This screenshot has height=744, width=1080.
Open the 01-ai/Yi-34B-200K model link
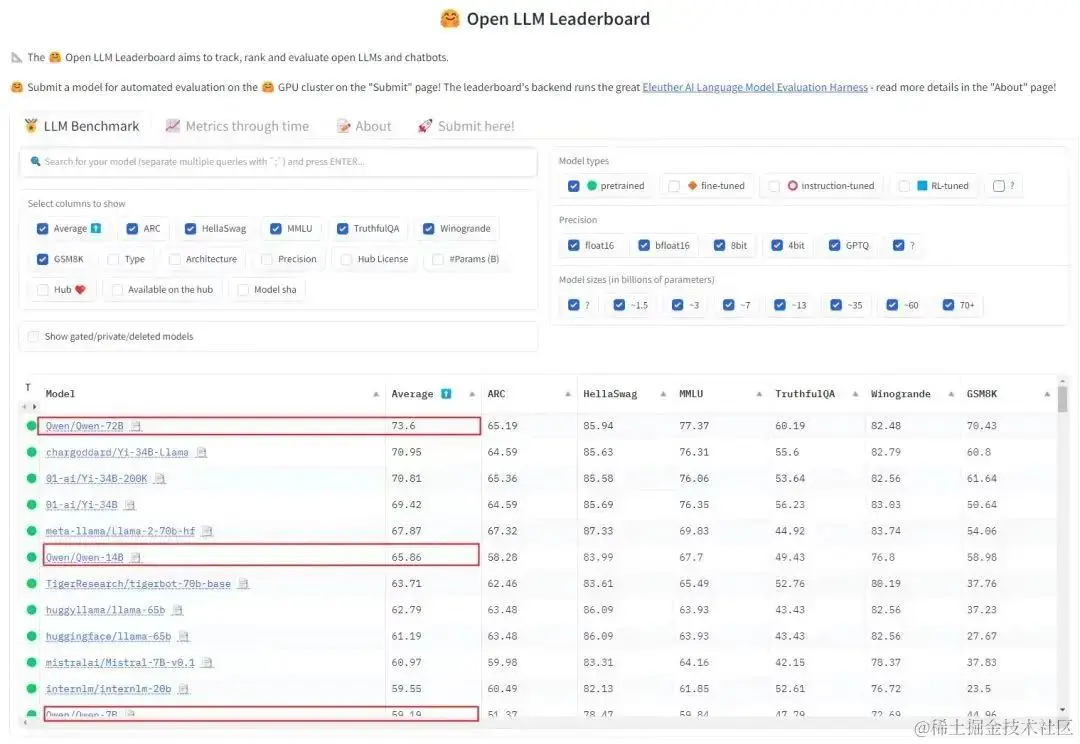96,478
